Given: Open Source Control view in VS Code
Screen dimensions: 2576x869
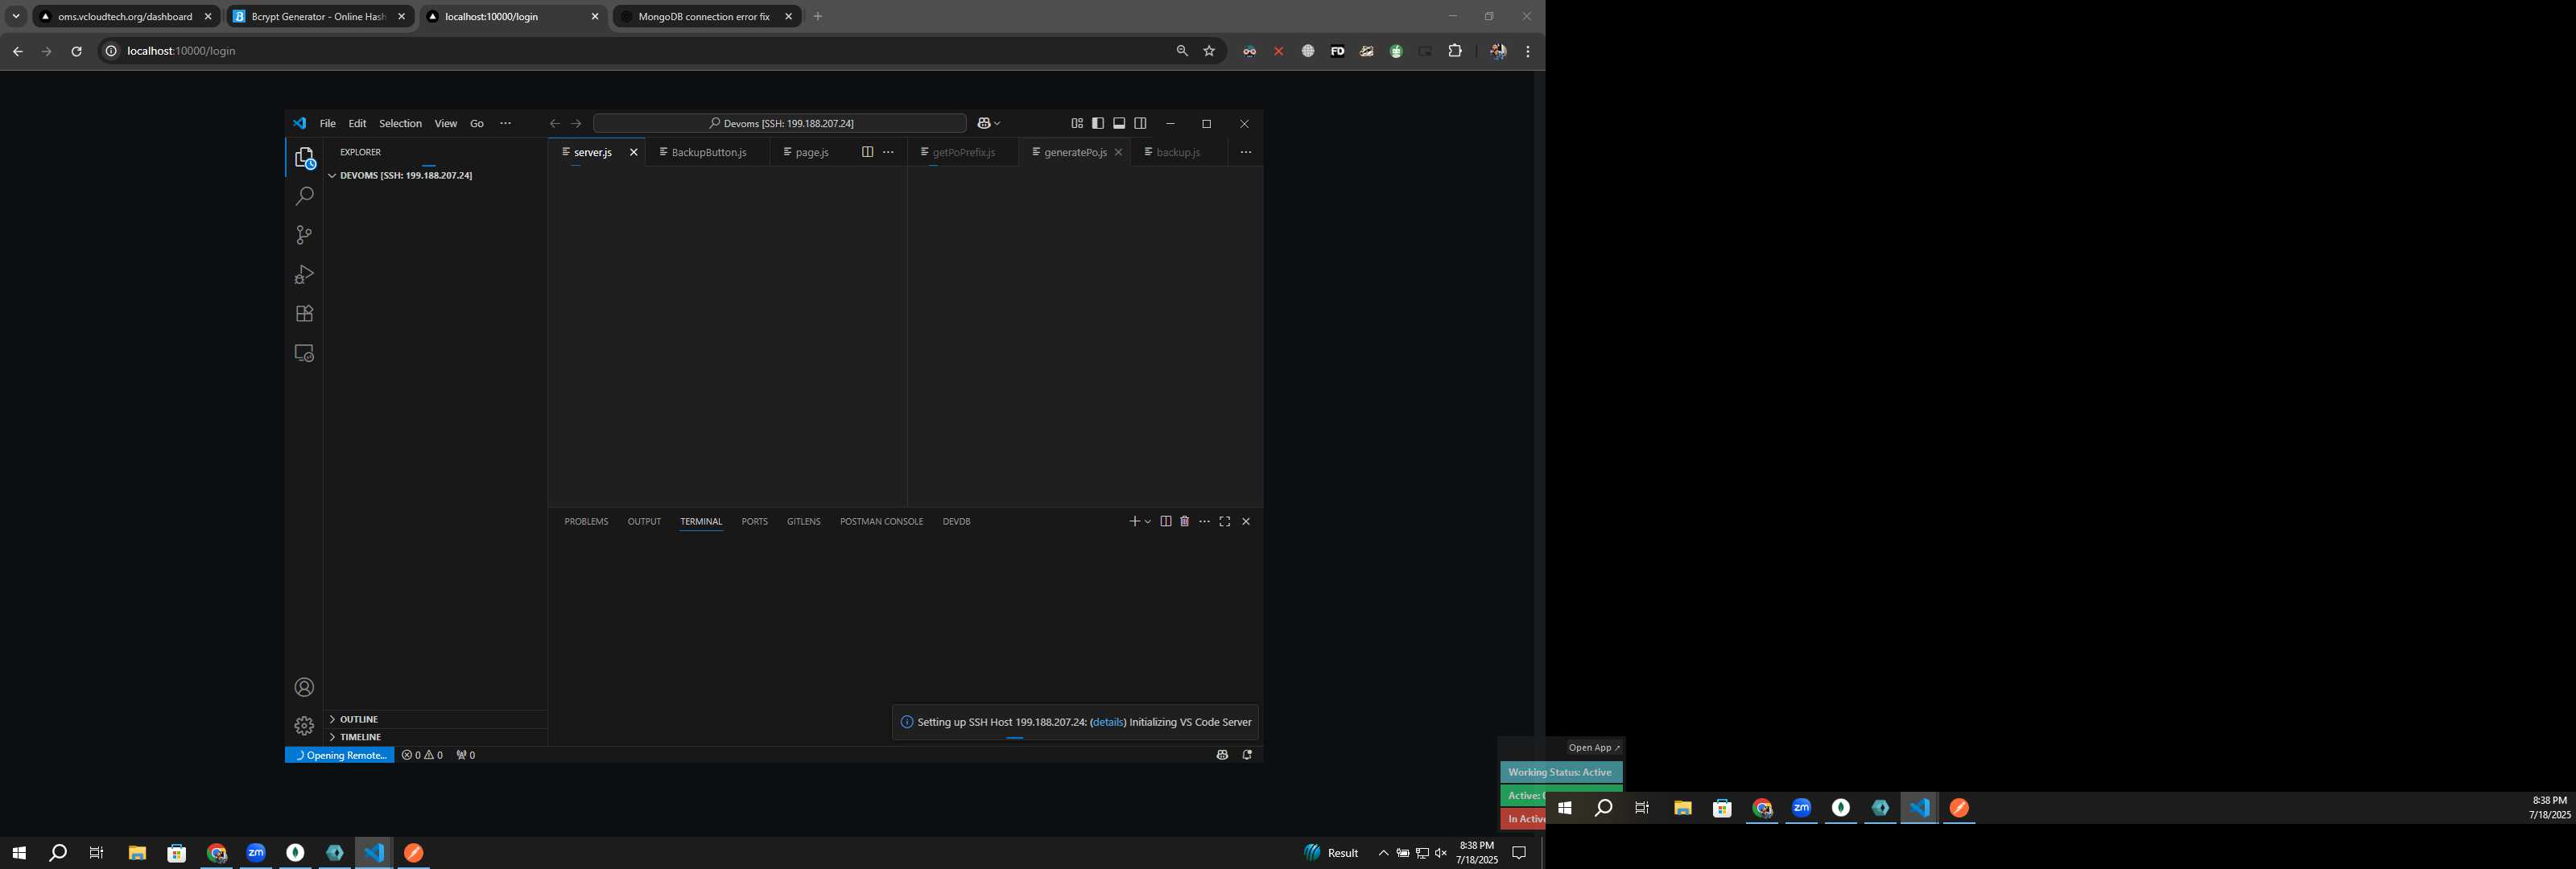Looking at the screenshot, I should click(304, 235).
